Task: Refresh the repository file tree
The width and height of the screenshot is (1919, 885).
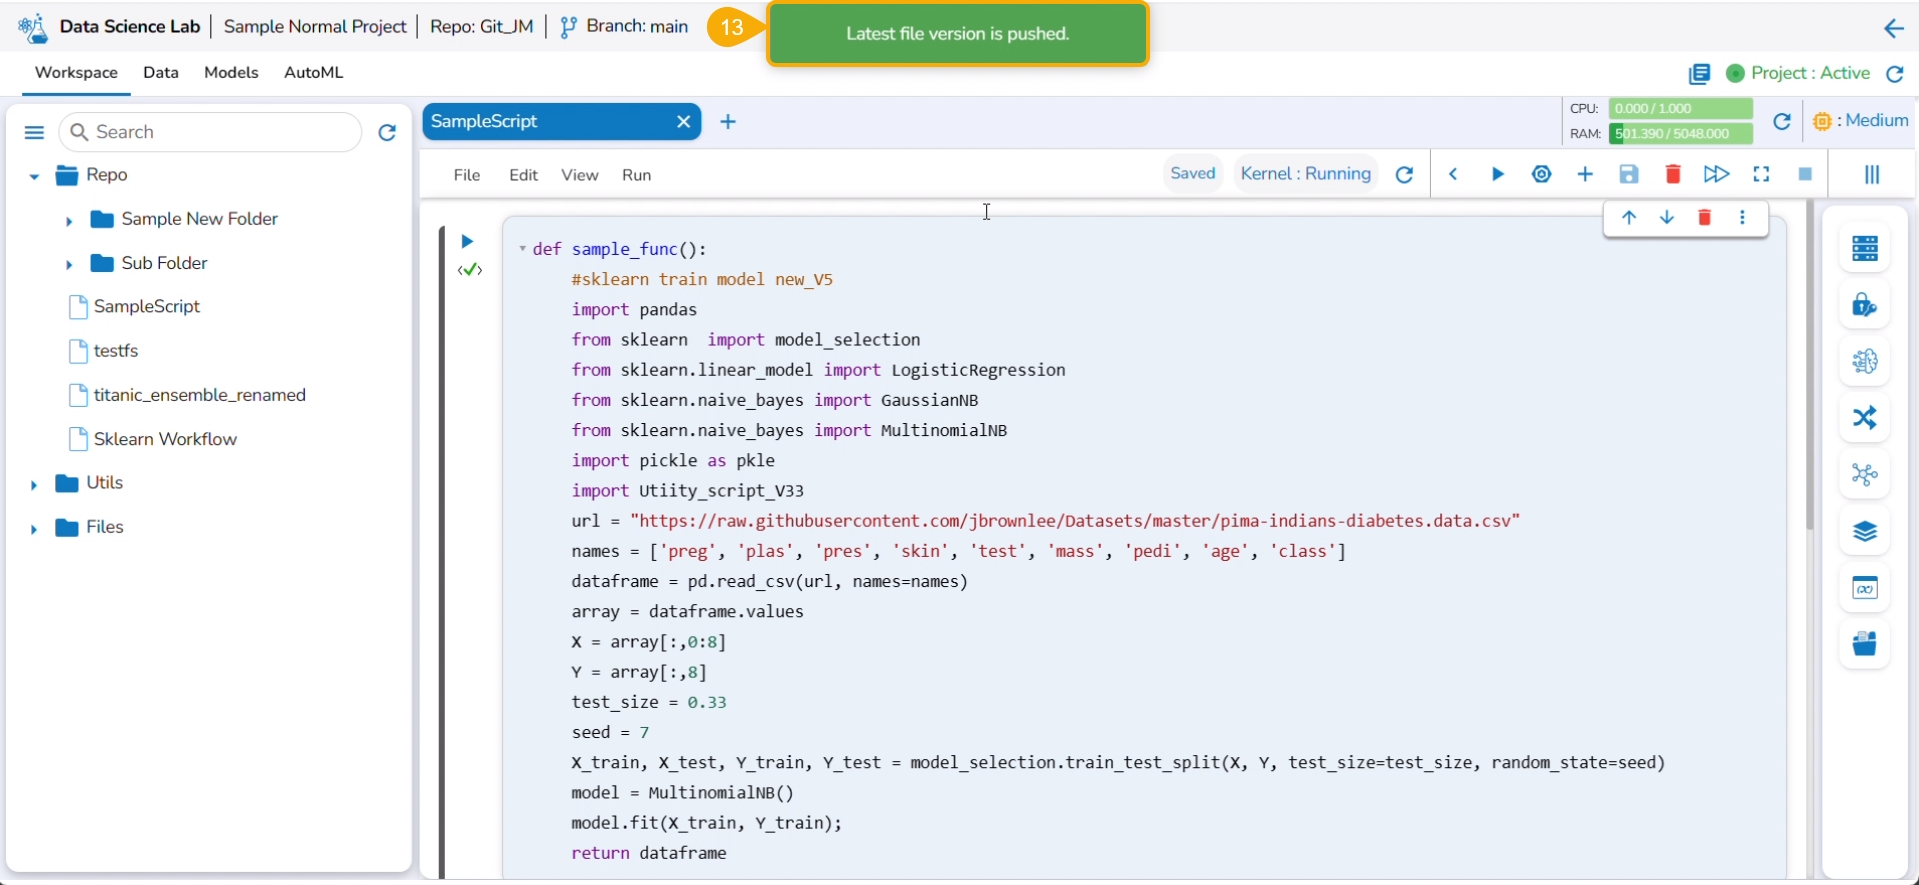Action: point(387,133)
